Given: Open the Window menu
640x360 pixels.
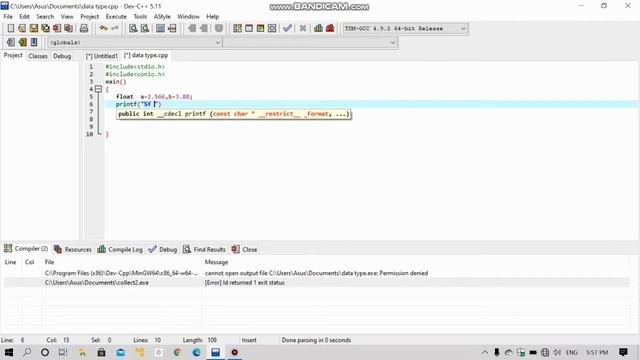Looking at the screenshot, I should (x=188, y=16).
